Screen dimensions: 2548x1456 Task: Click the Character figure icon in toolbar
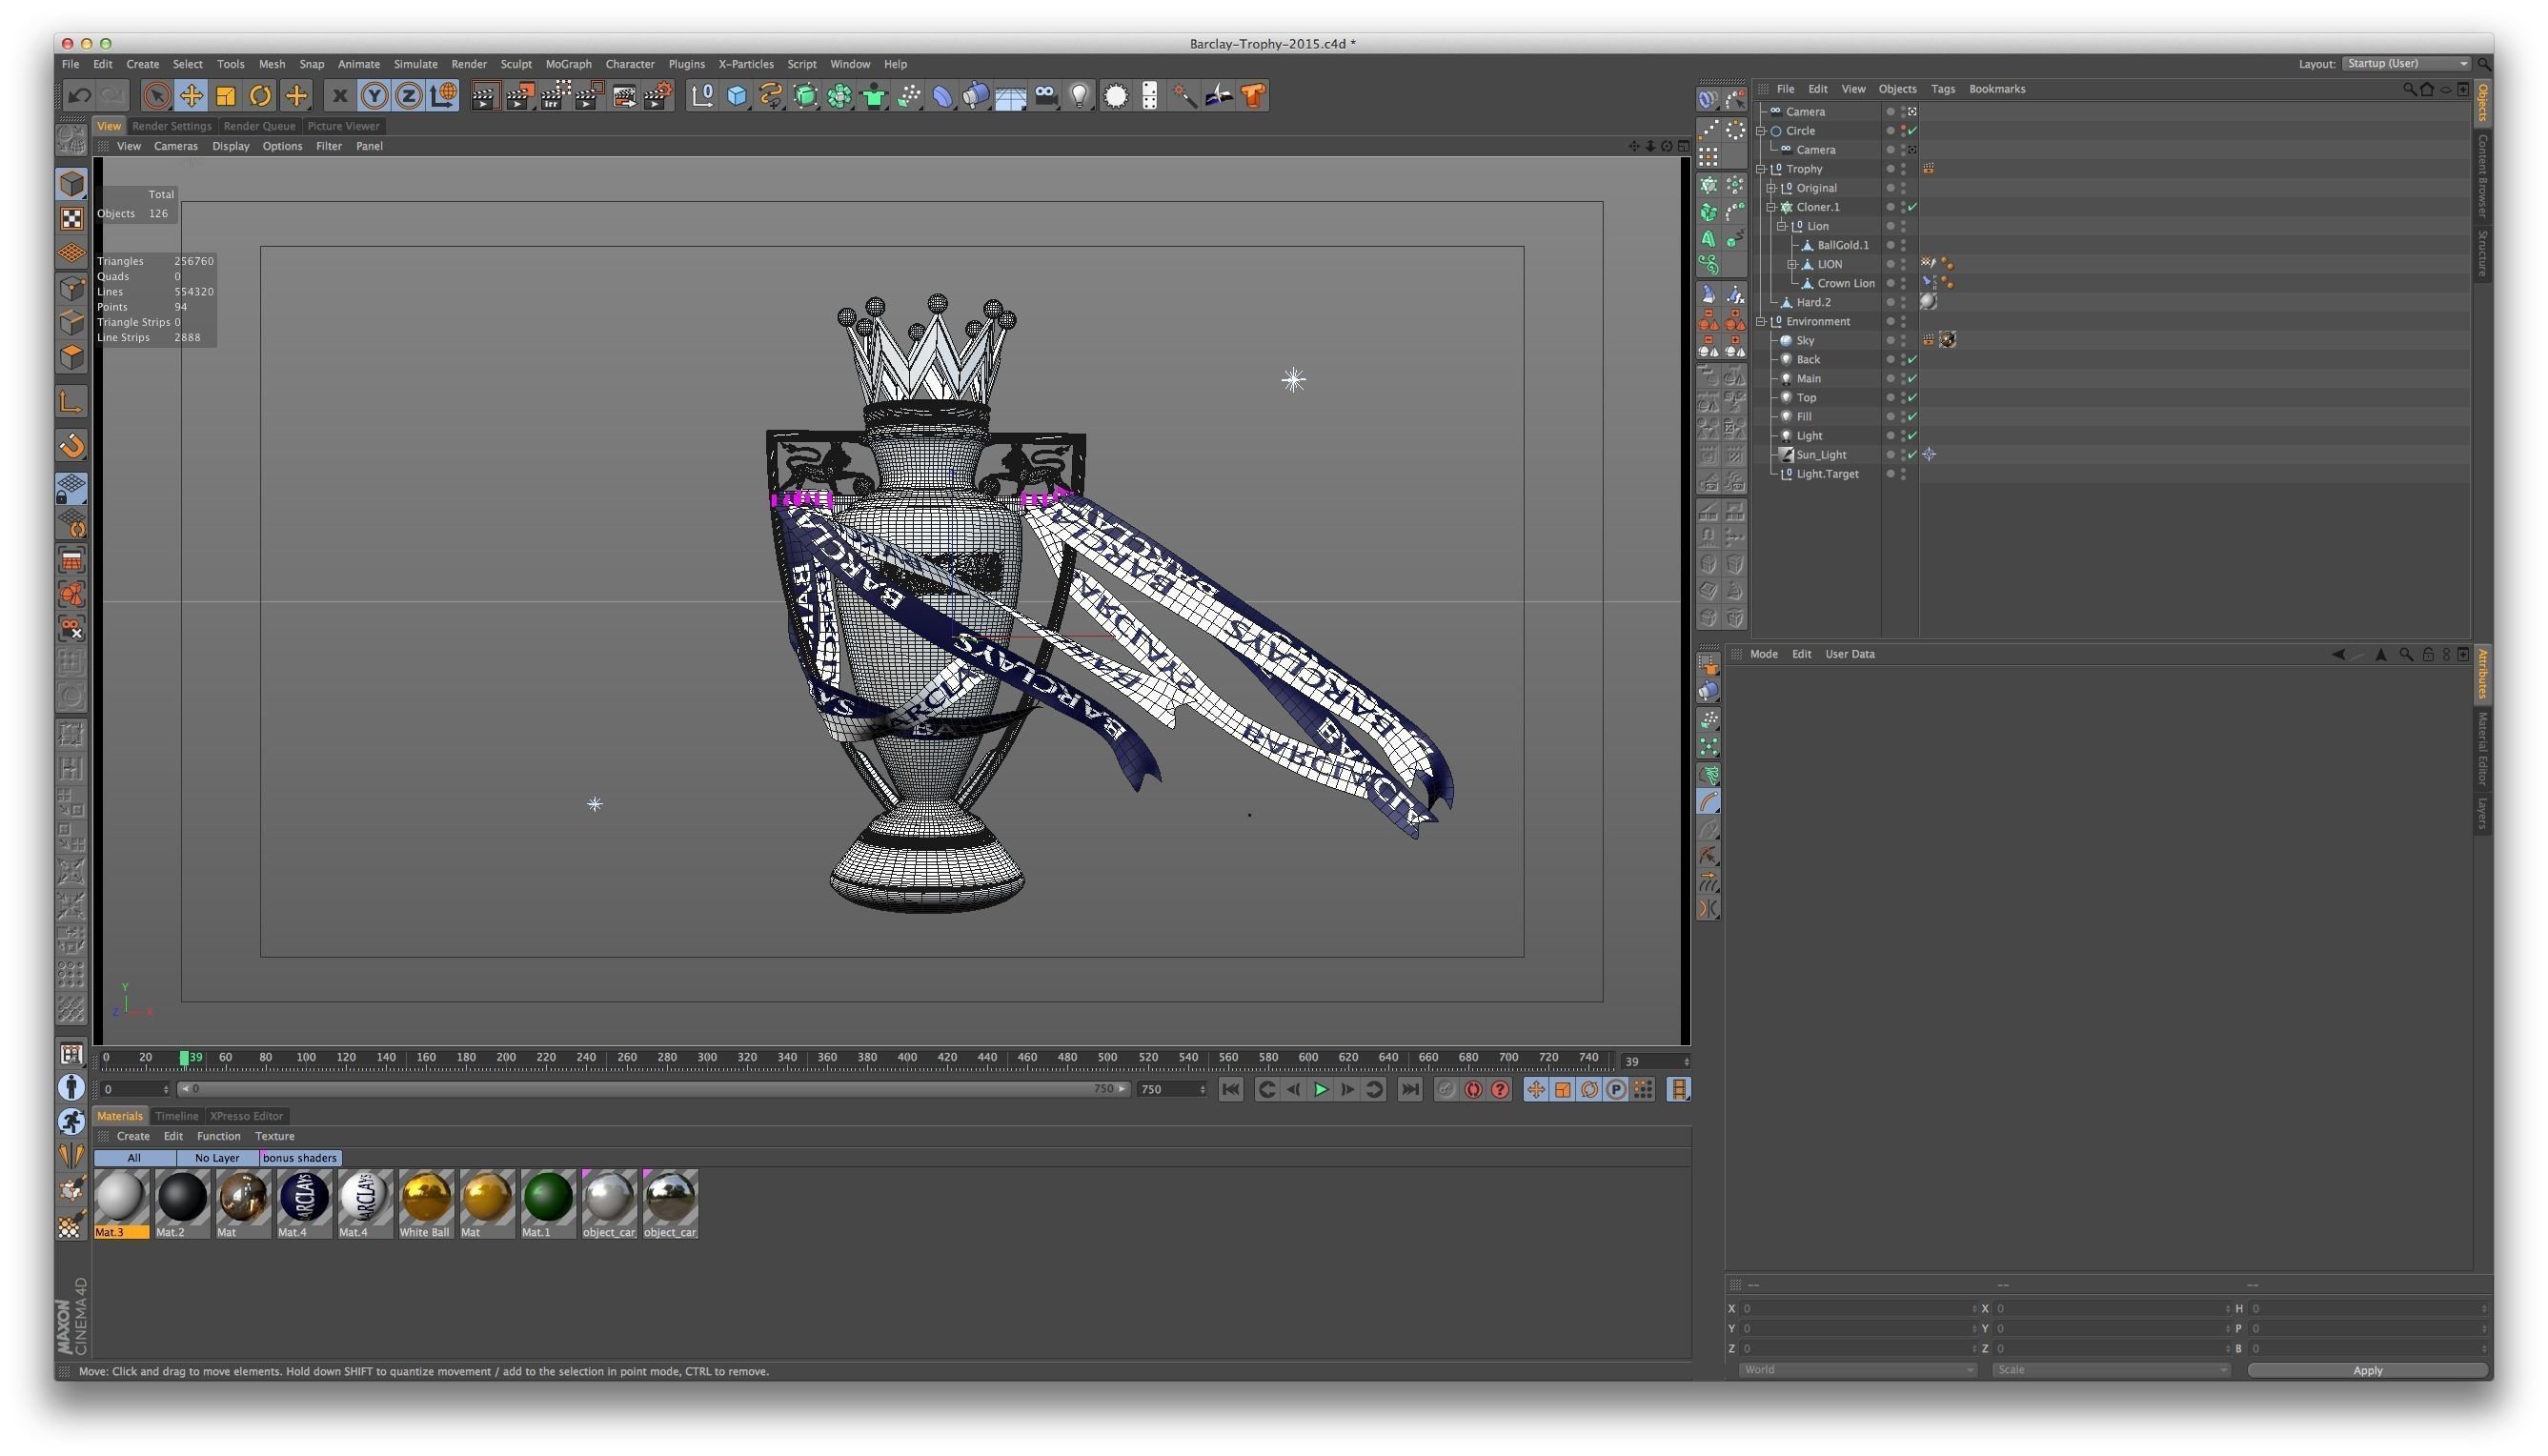pos(874,96)
